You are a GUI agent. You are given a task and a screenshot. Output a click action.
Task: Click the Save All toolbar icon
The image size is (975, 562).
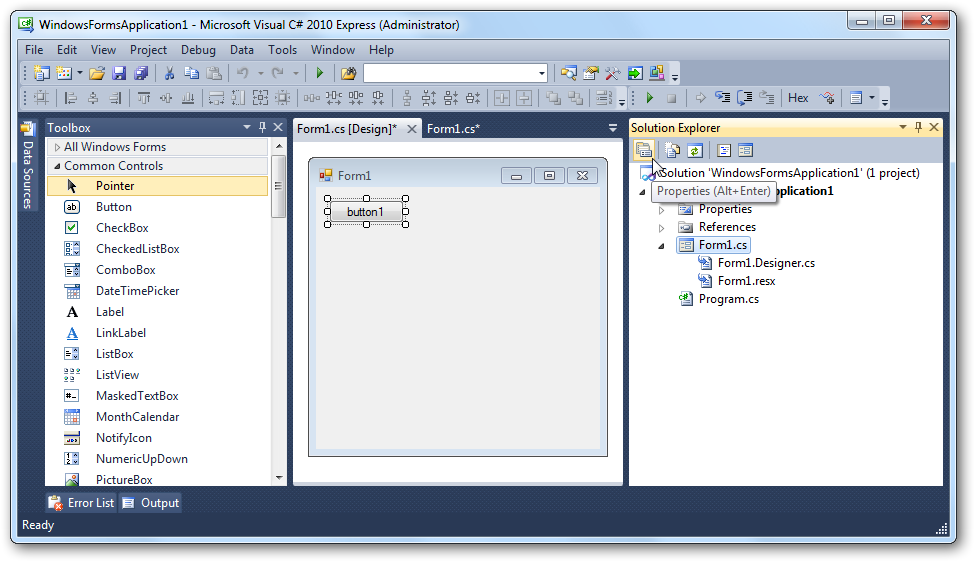click(x=141, y=73)
